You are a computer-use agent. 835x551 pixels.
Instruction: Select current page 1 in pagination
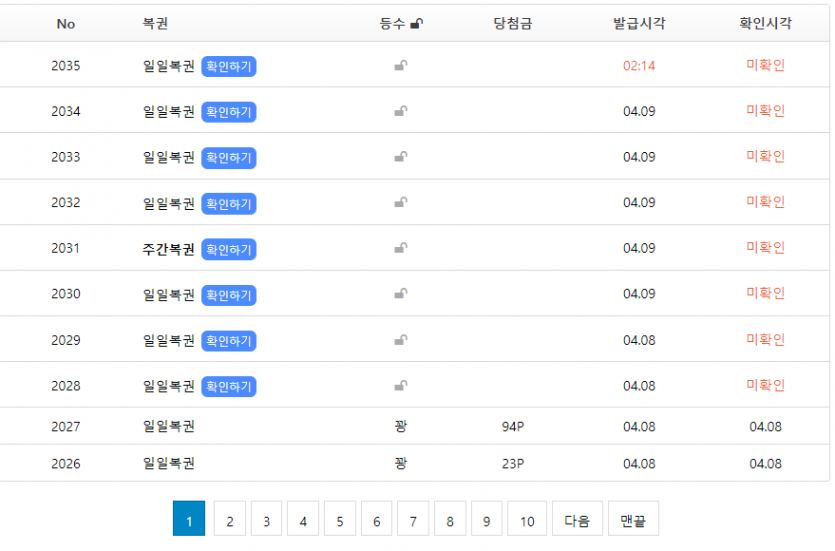pyautogui.click(x=189, y=521)
